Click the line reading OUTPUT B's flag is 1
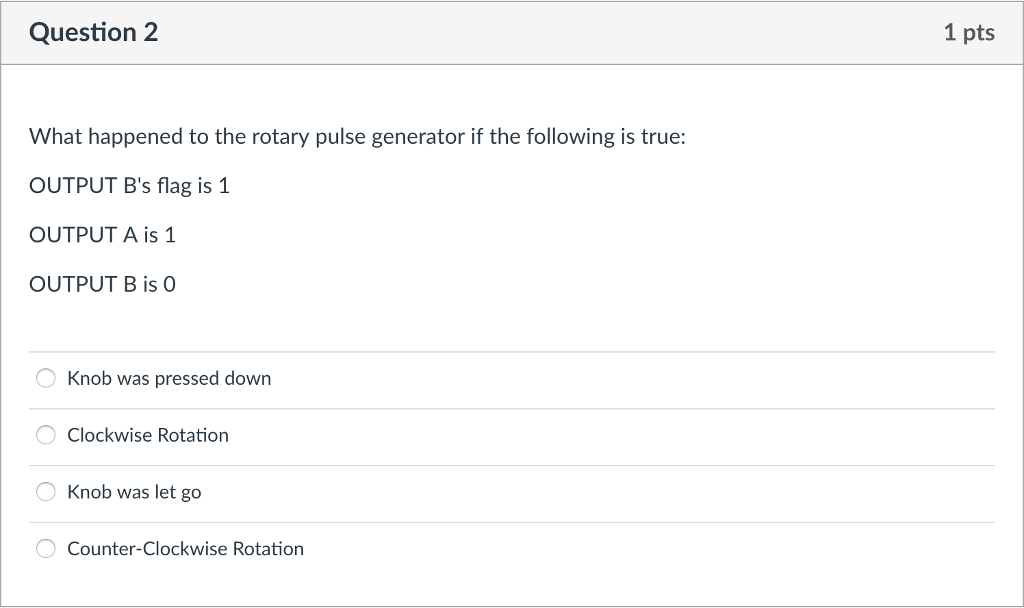The image size is (1024, 608). pos(129,185)
